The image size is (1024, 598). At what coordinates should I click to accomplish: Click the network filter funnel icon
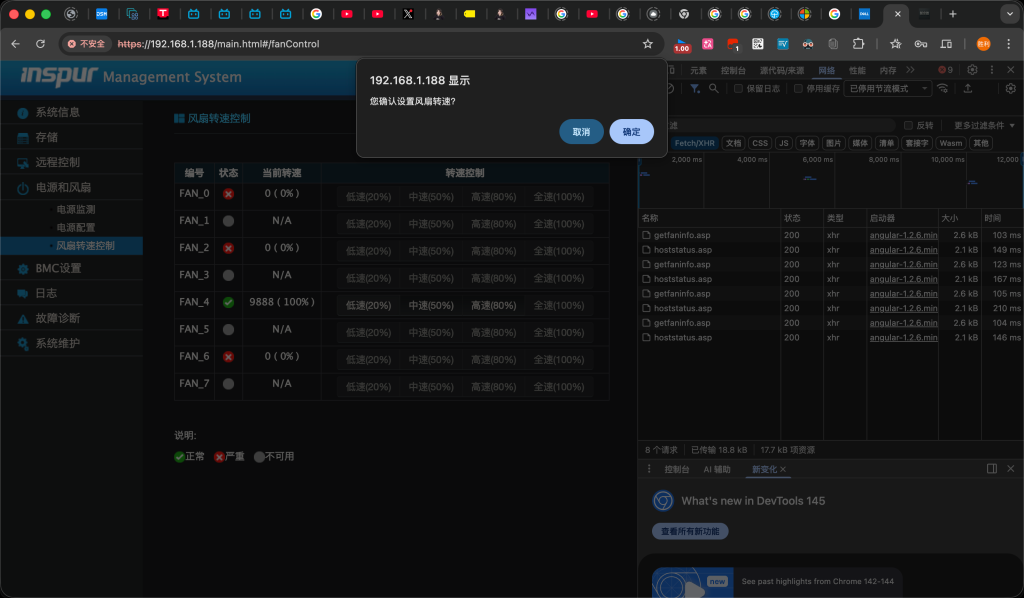pos(696,88)
